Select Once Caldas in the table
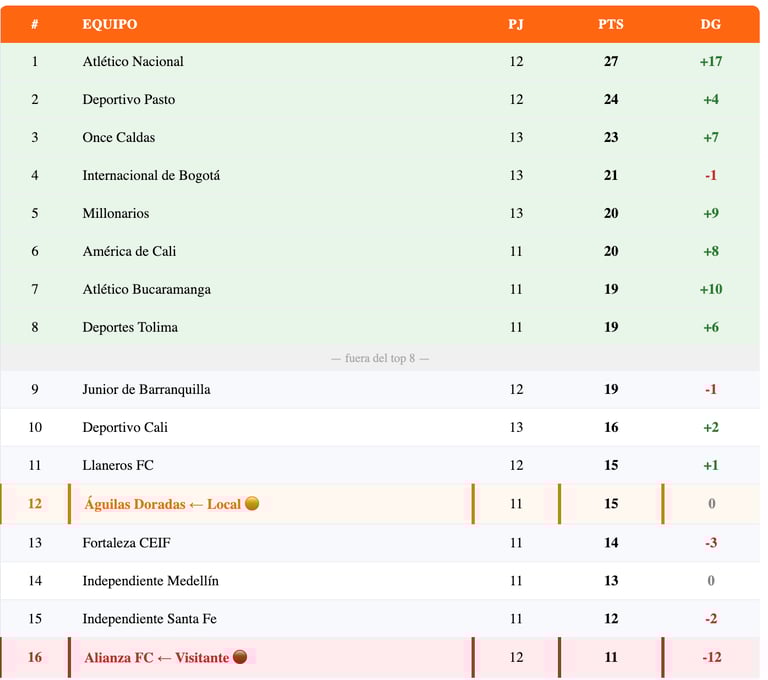Screen dimensions: 768x680 point(119,137)
